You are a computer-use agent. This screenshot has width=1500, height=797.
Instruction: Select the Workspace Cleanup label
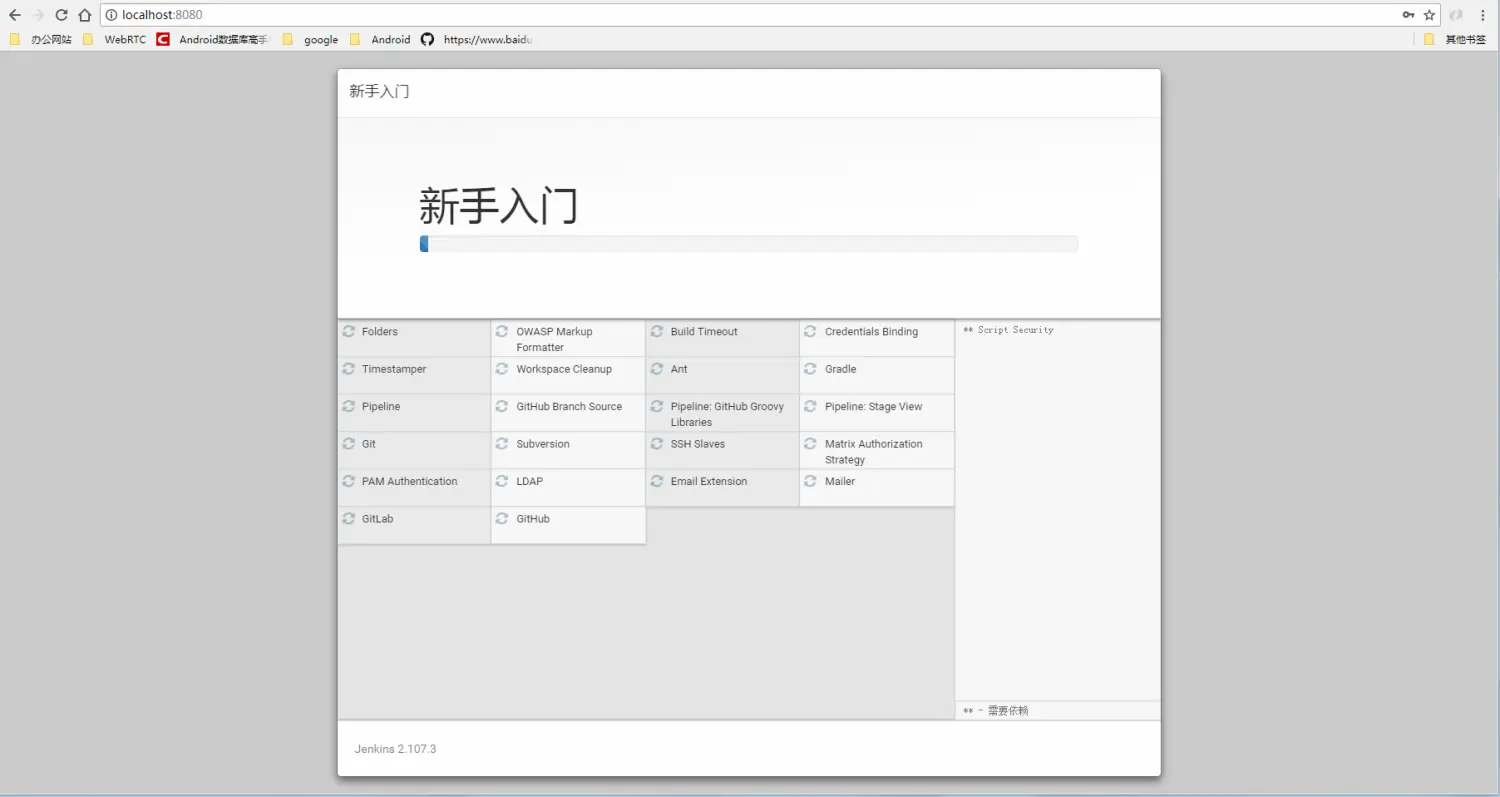coord(564,370)
